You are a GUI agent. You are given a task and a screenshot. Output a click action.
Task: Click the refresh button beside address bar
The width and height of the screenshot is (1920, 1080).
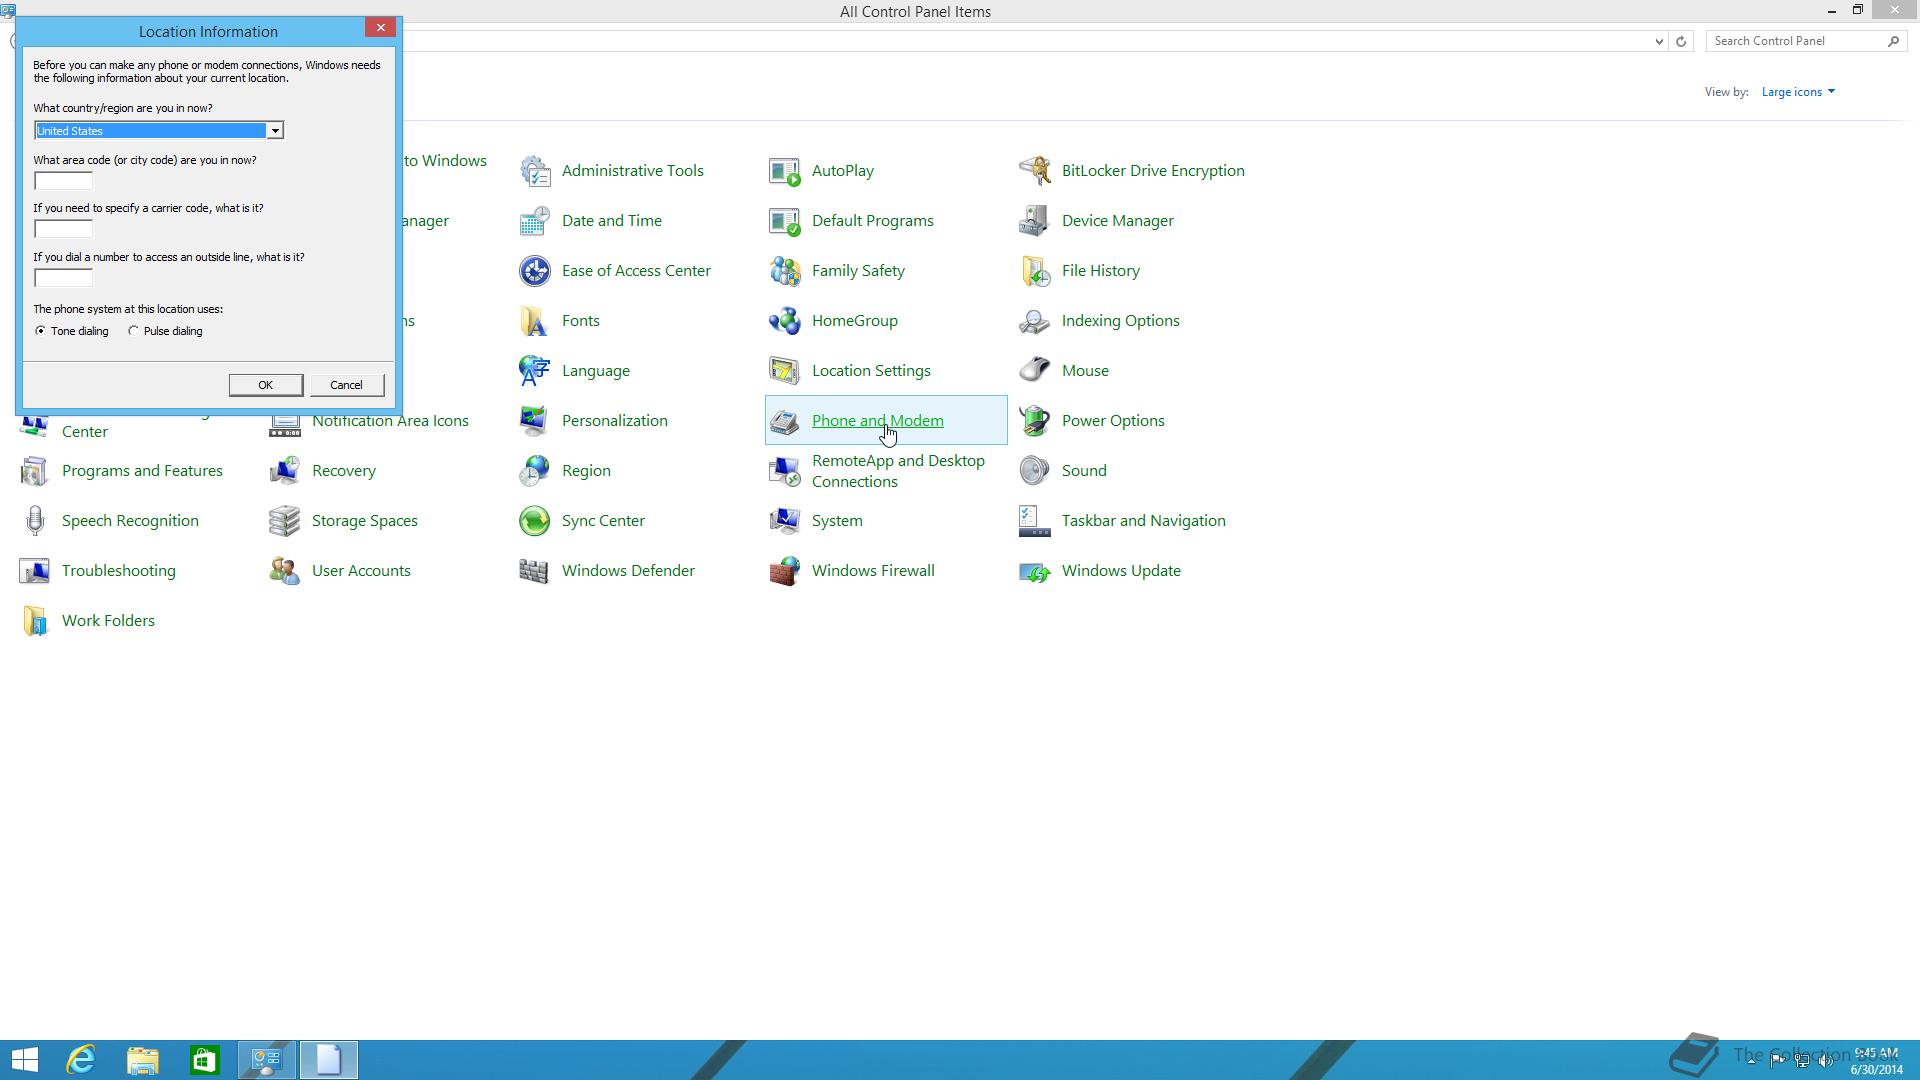(1681, 41)
